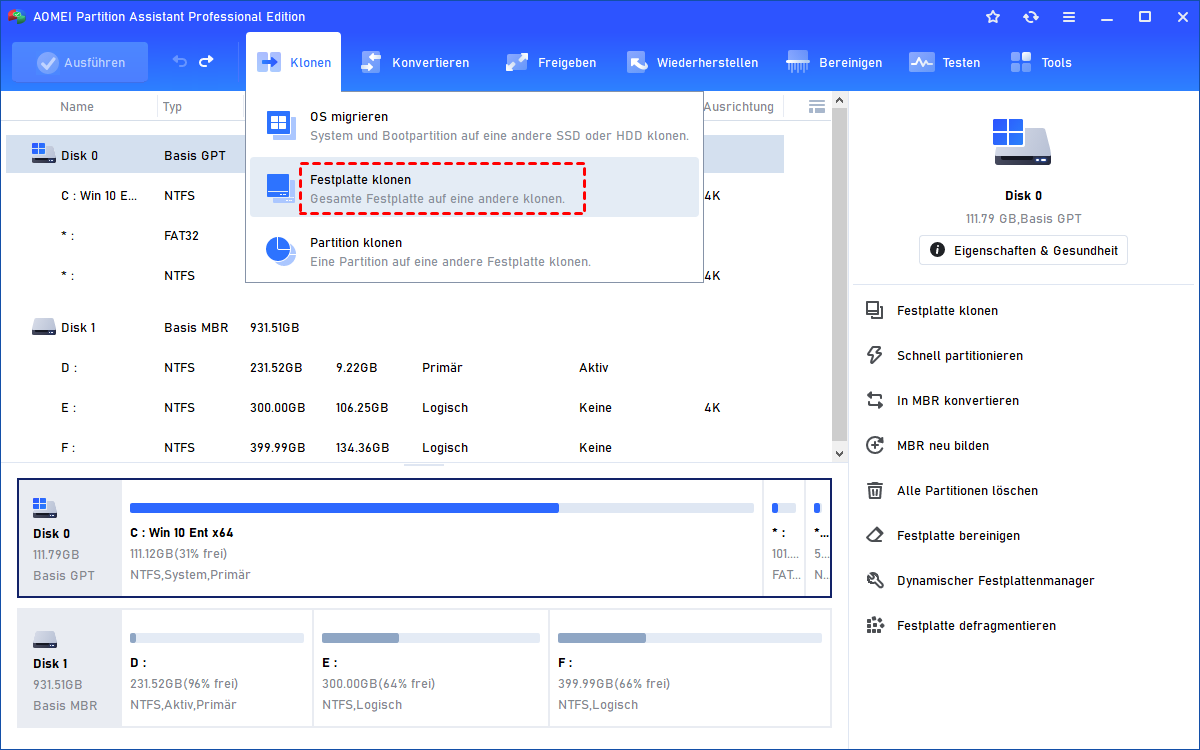This screenshot has width=1200, height=750.
Task: Click the undo arrow icon
Action: coord(180,62)
